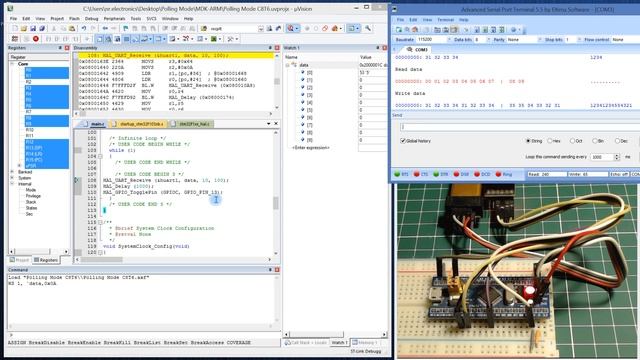Toggle the Global history checkbox
The height and width of the screenshot is (360, 640).
point(403,141)
